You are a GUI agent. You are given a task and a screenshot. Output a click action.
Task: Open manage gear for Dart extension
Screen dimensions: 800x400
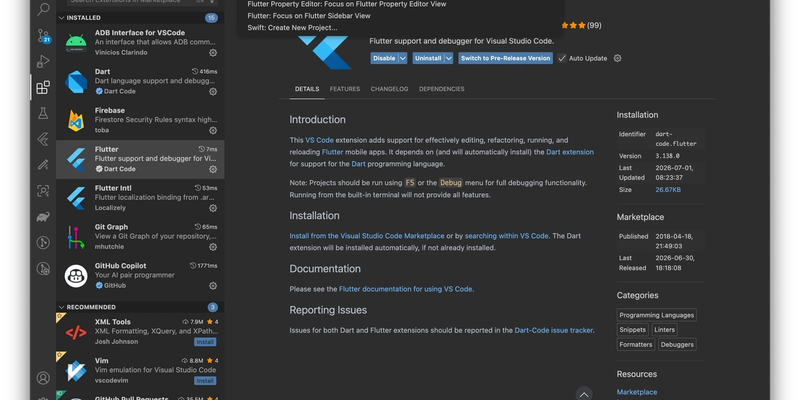[213, 91]
